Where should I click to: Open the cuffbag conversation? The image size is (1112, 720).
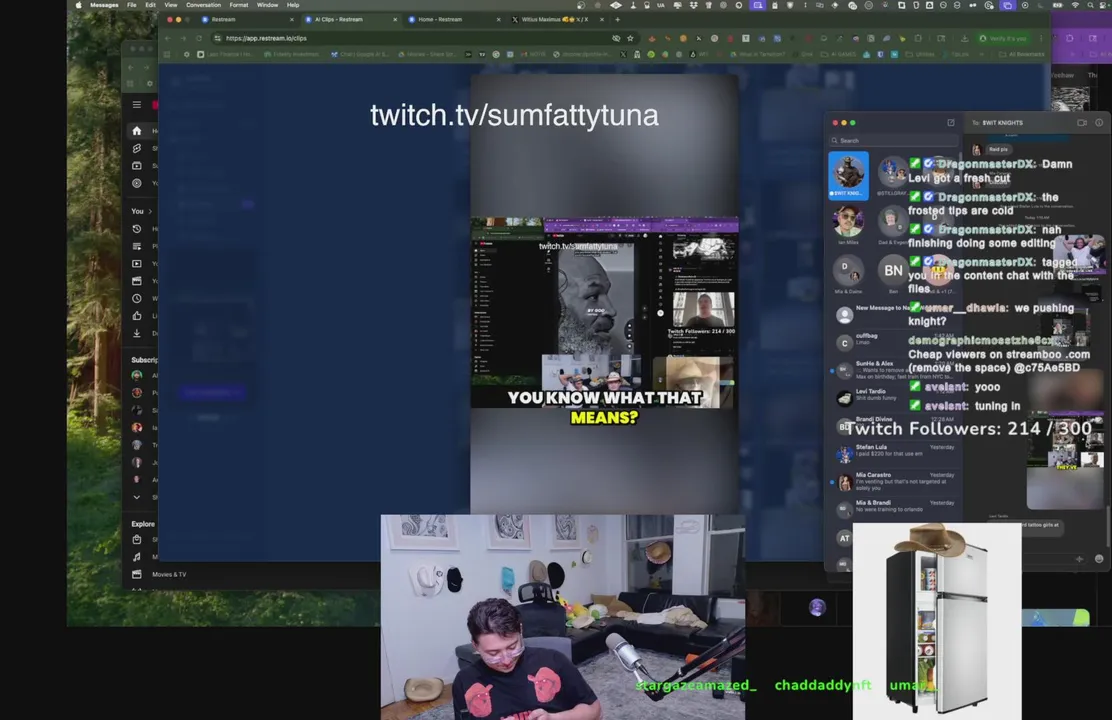click(894, 341)
